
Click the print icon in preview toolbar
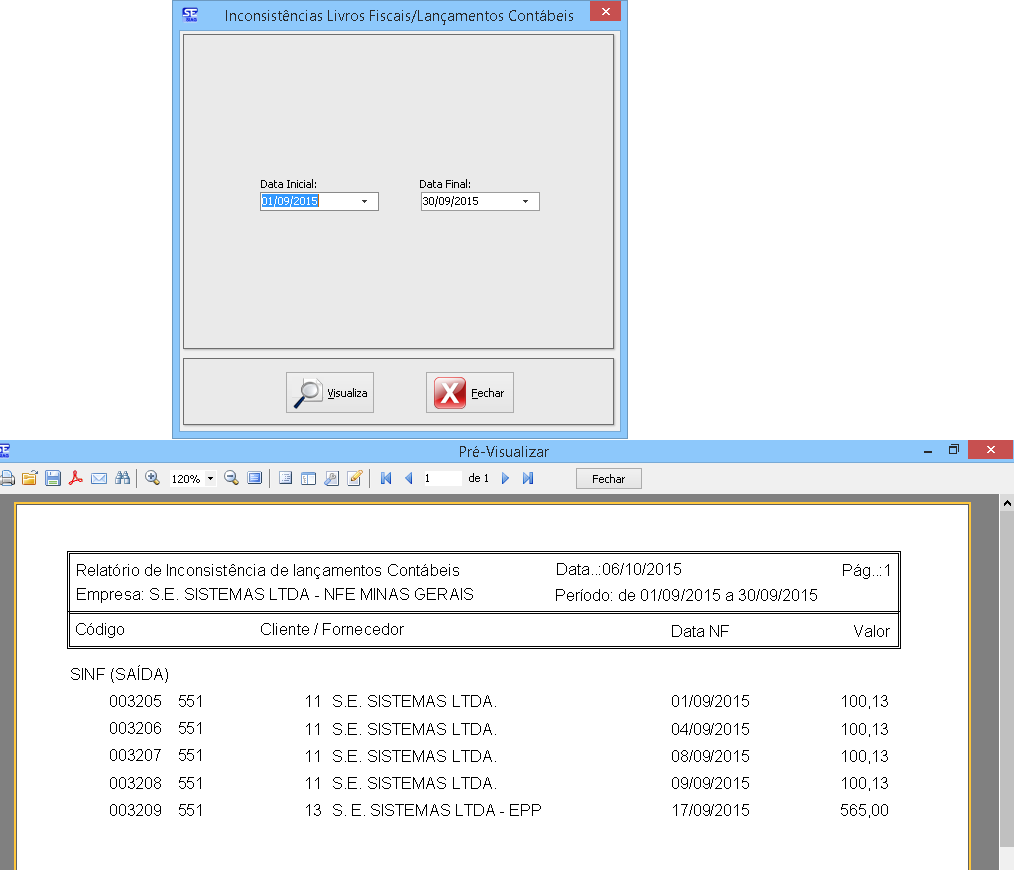(7, 479)
